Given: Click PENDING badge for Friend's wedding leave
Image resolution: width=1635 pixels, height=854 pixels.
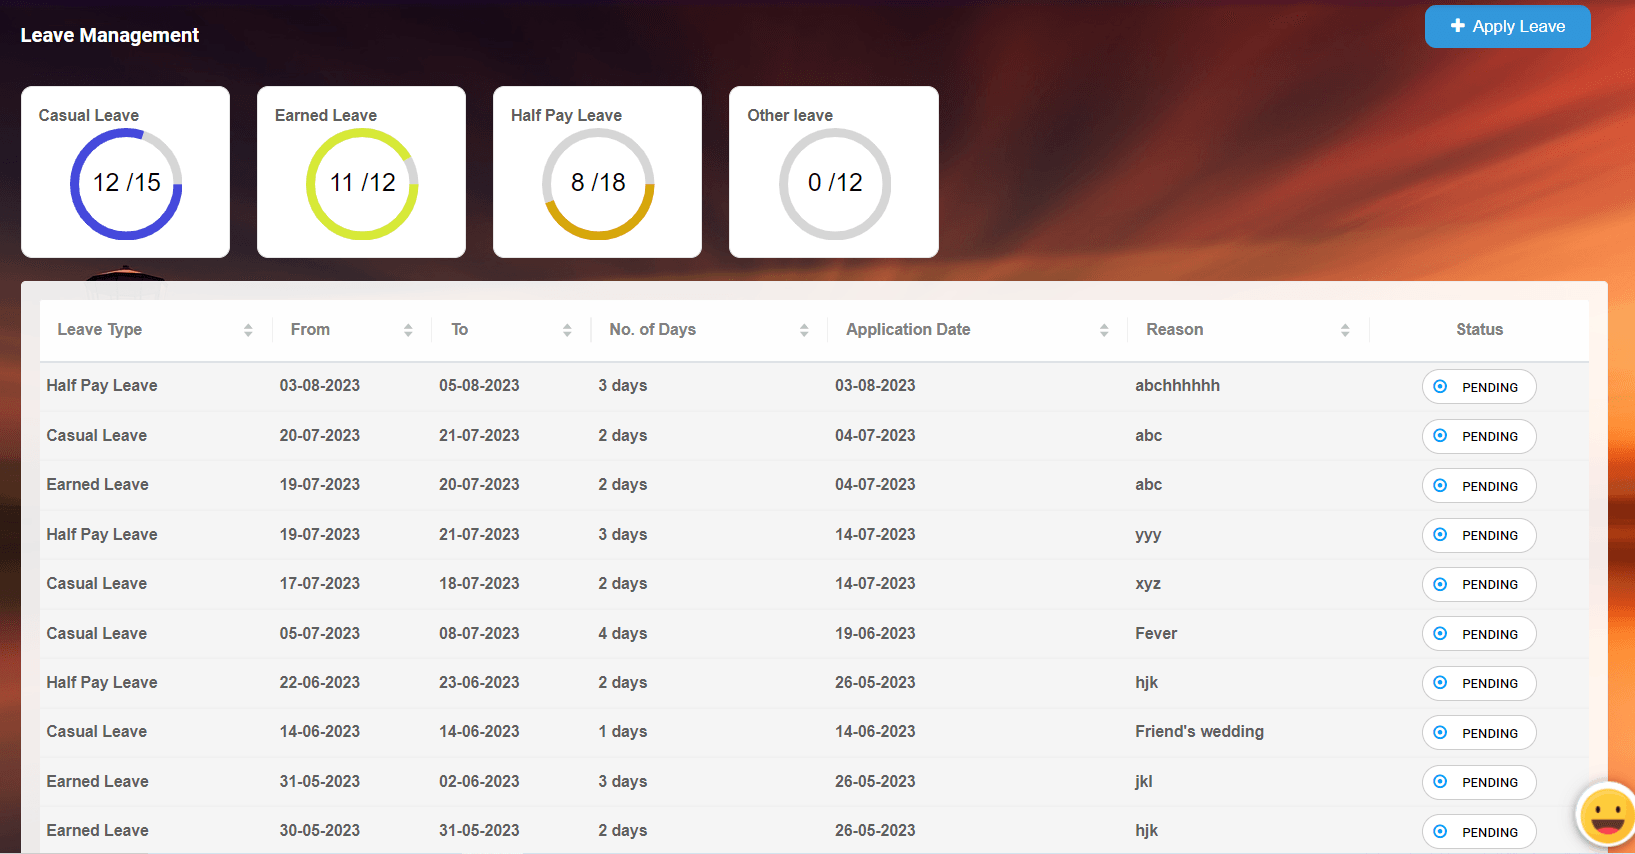Looking at the screenshot, I should click(1478, 733).
